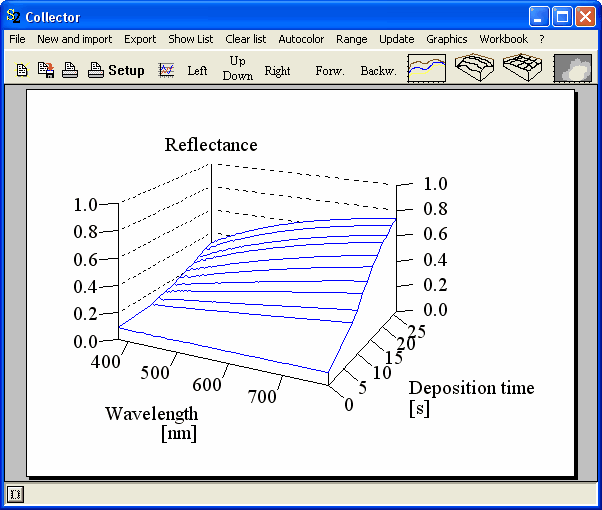Choose the shaded cloud plot view

(x=572, y=68)
